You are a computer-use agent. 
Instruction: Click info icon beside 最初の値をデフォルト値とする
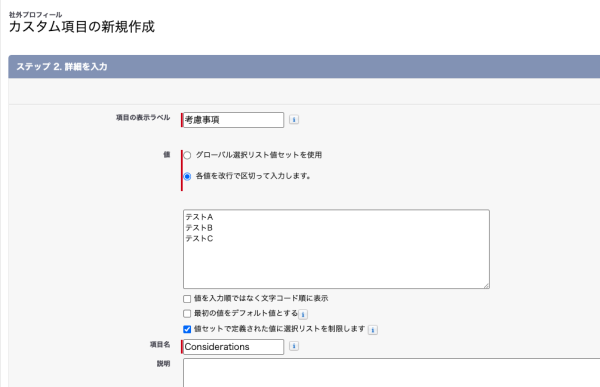pos(303,314)
